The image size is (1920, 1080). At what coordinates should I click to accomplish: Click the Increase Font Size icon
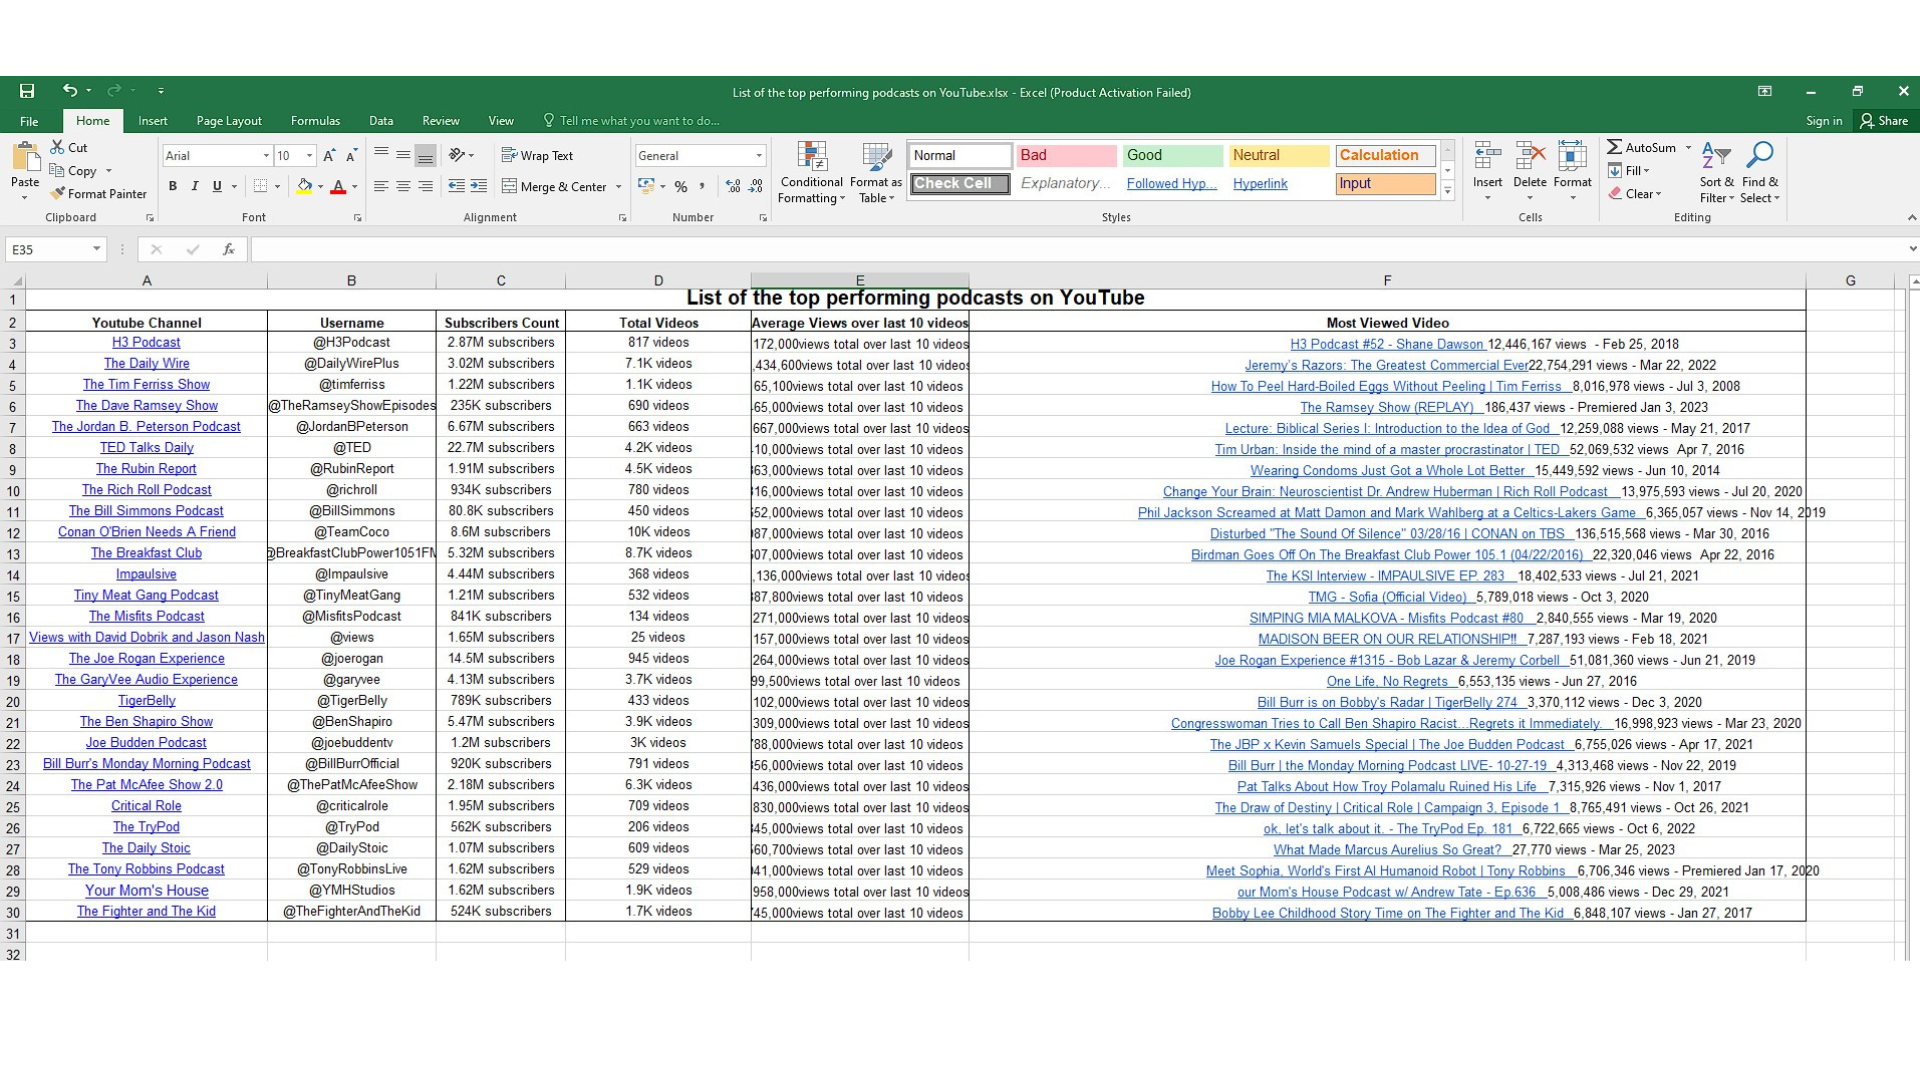(329, 156)
